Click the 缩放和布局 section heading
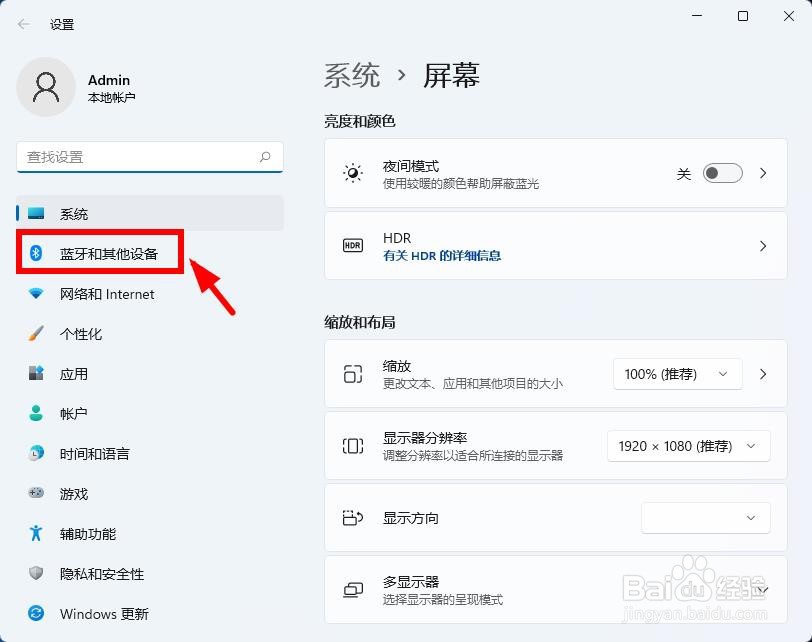 coord(359,322)
